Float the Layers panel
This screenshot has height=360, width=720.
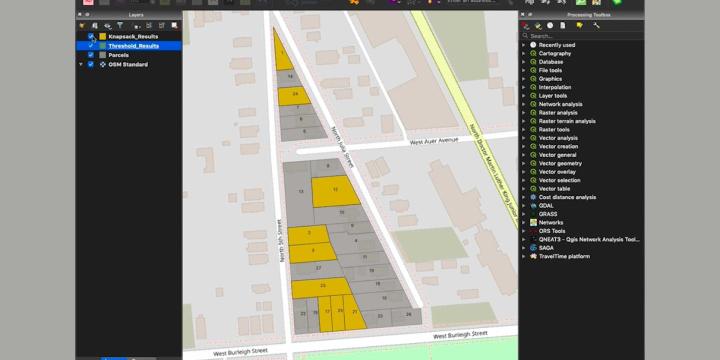[87, 15]
